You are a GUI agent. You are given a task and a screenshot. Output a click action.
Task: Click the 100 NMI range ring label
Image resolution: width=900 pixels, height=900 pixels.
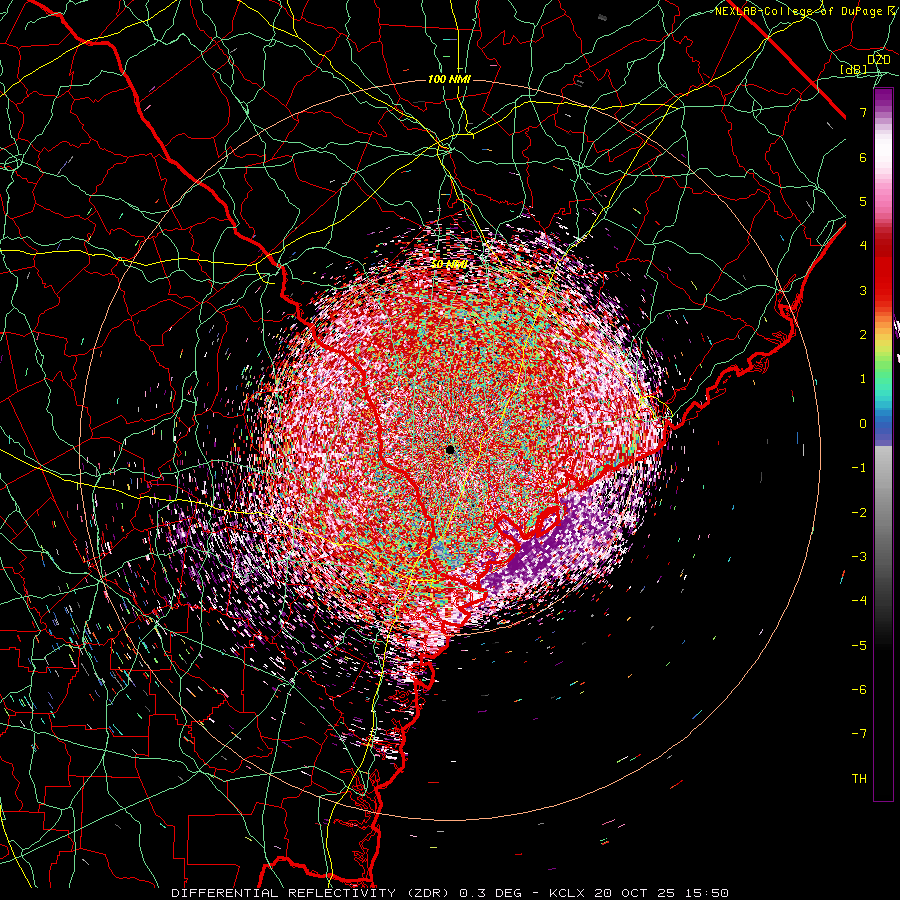[x=449, y=79]
